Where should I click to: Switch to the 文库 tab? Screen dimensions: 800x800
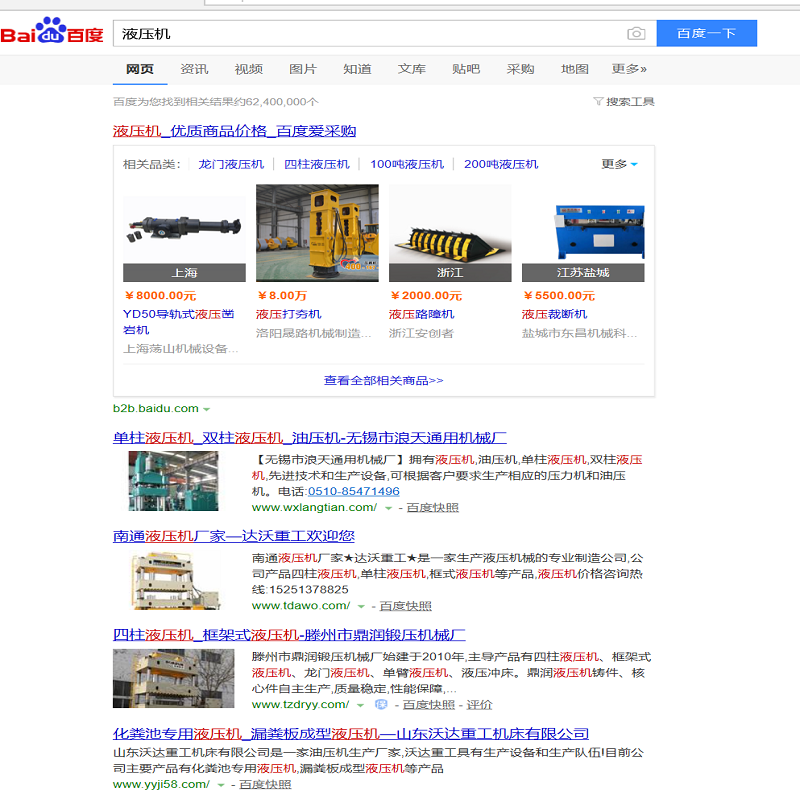pyautogui.click(x=412, y=69)
